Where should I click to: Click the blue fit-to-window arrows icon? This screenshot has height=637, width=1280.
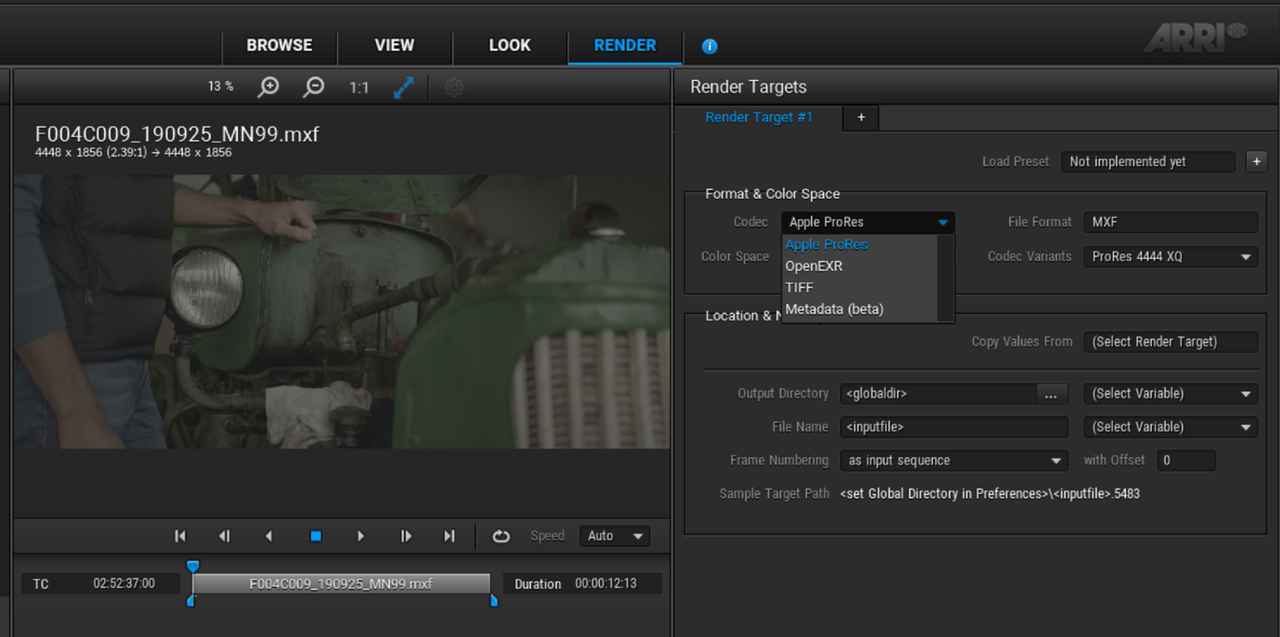click(404, 87)
